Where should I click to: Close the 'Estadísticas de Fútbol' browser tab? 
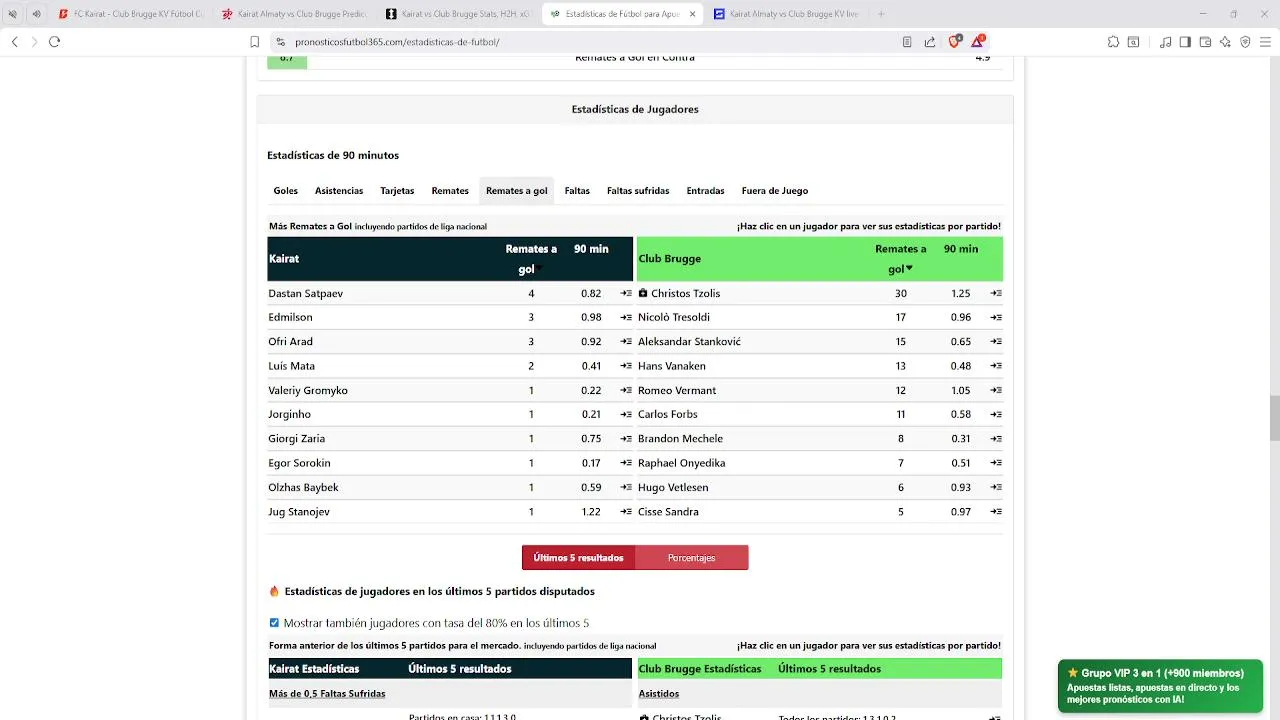(x=692, y=14)
